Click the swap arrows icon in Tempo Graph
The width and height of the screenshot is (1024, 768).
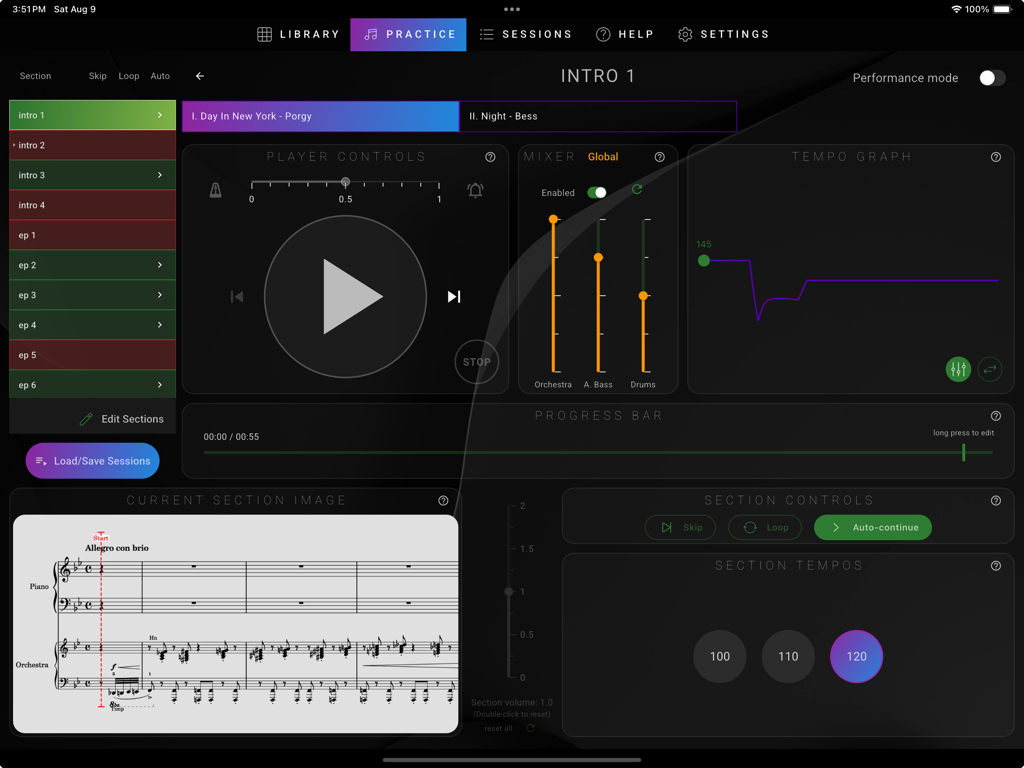pyautogui.click(x=990, y=369)
